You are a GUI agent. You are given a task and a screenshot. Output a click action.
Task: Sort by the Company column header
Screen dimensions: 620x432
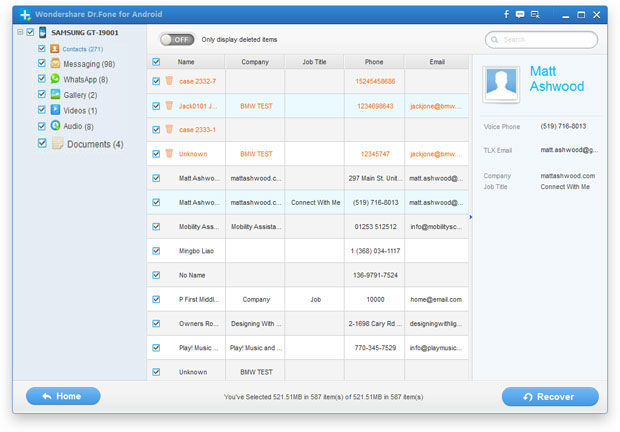[255, 62]
